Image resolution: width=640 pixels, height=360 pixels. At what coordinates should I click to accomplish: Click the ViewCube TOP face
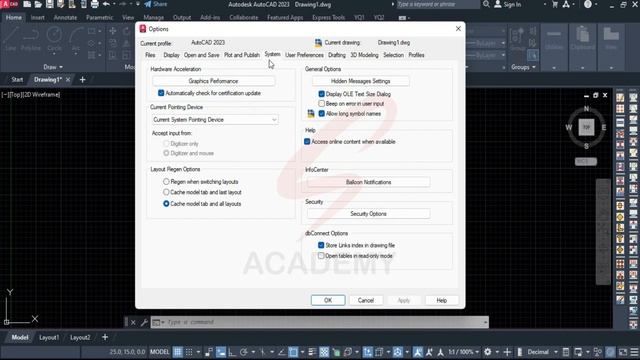pos(587,127)
